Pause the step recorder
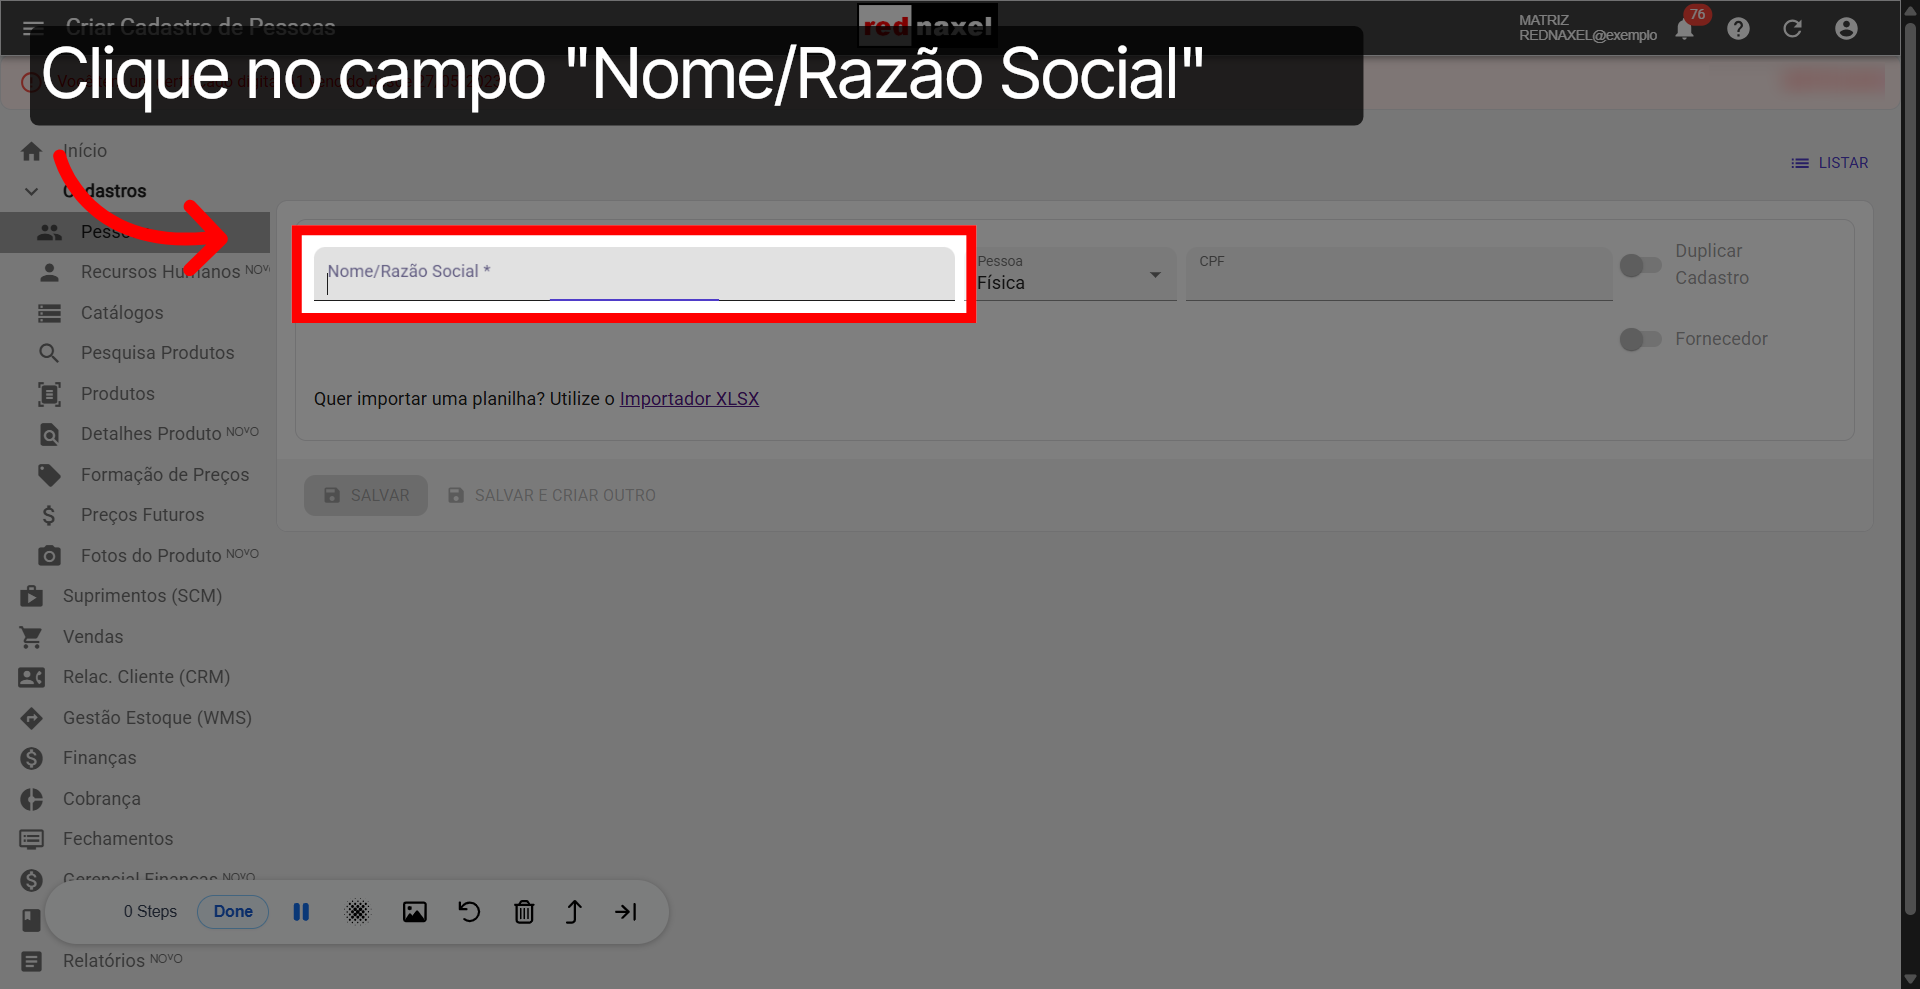 (x=301, y=911)
